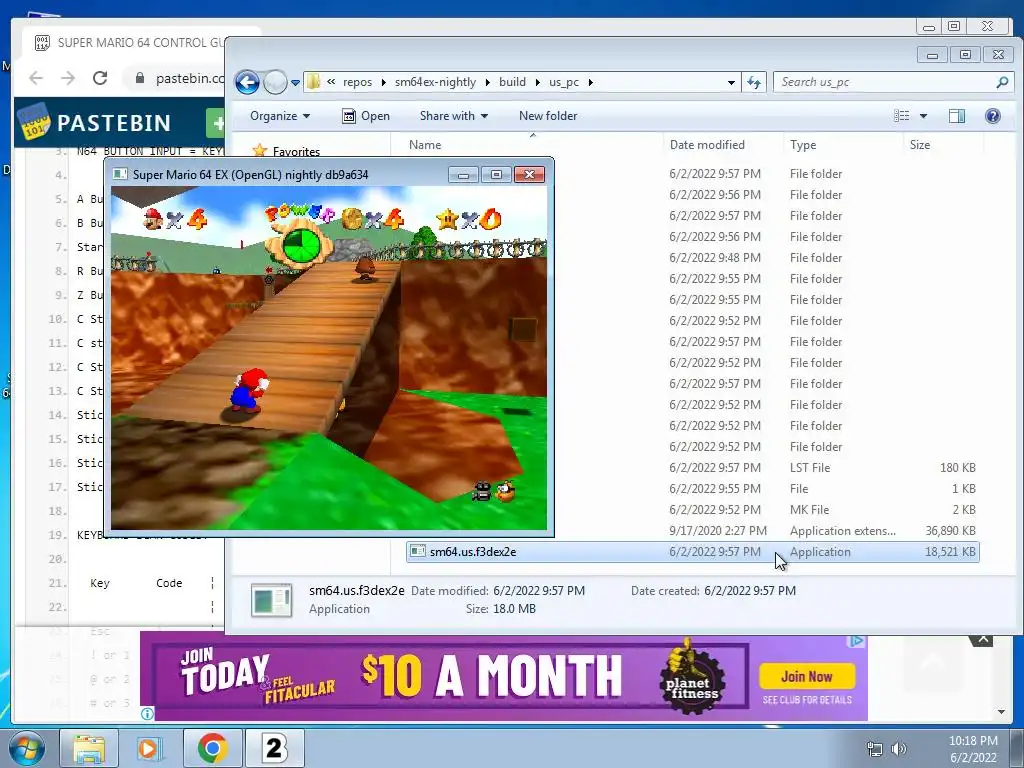1024x768 pixels.
Task: Click the Explorer Forward navigation arrow
Action: tap(276, 82)
